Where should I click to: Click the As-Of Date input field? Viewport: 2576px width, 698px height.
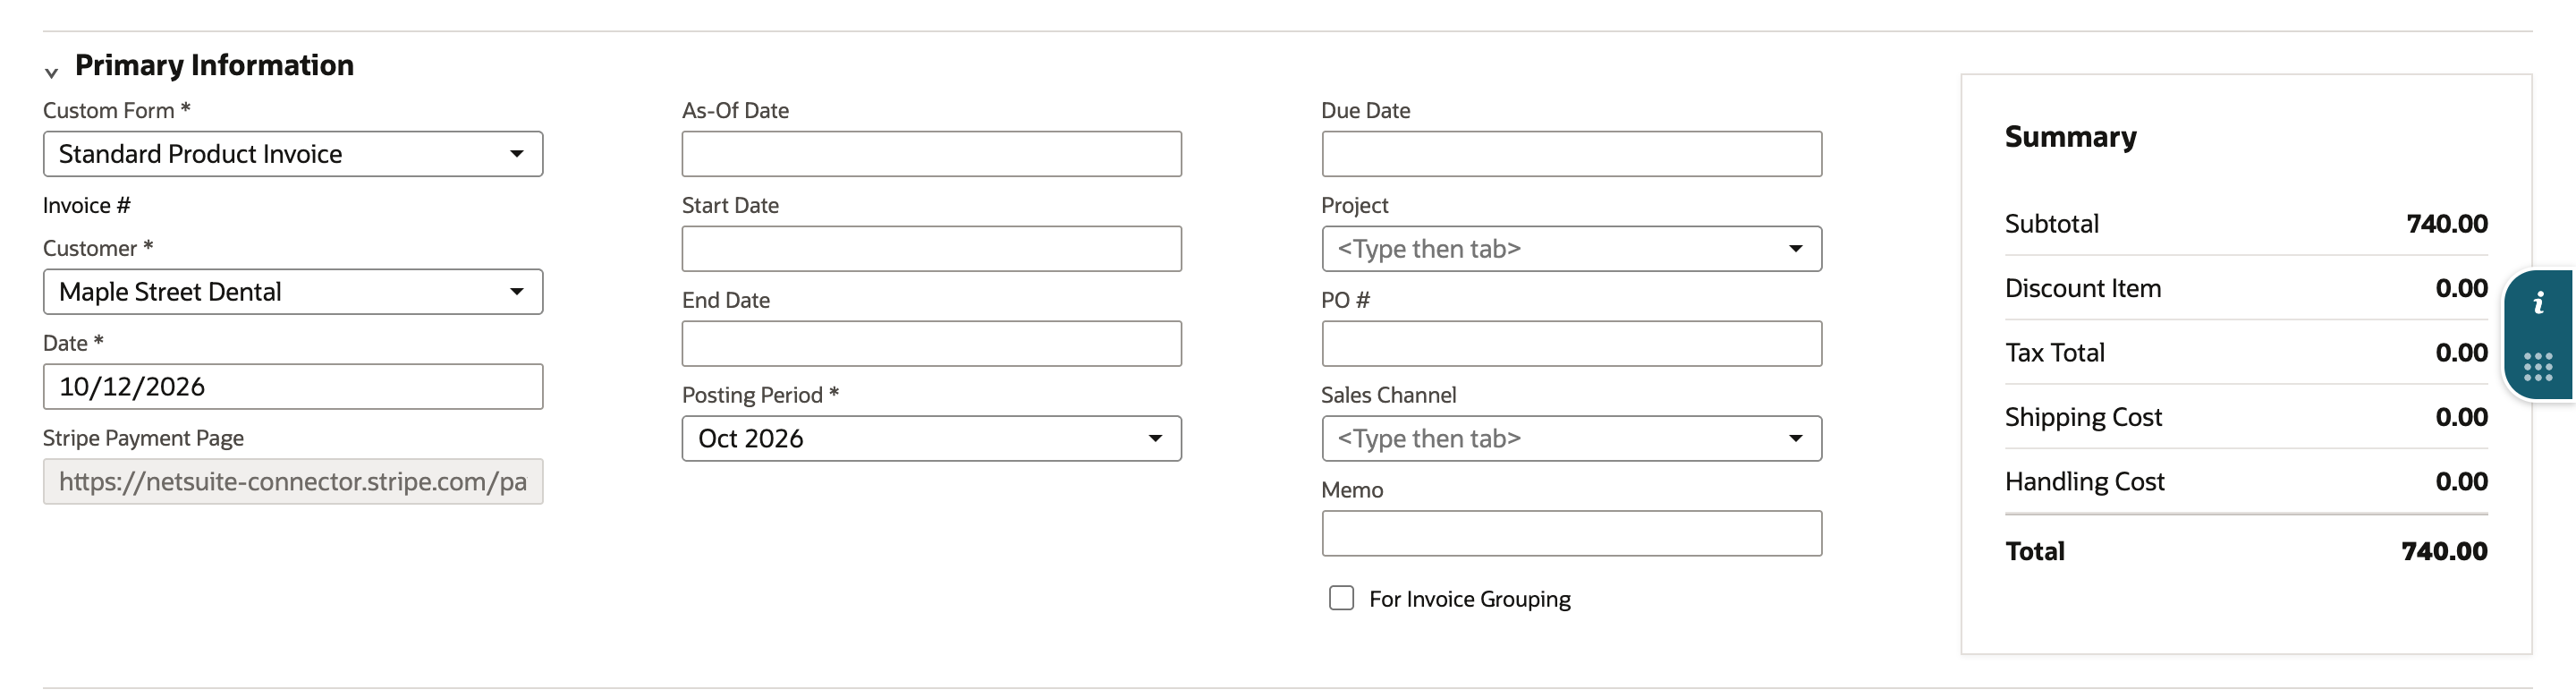click(931, 154)
